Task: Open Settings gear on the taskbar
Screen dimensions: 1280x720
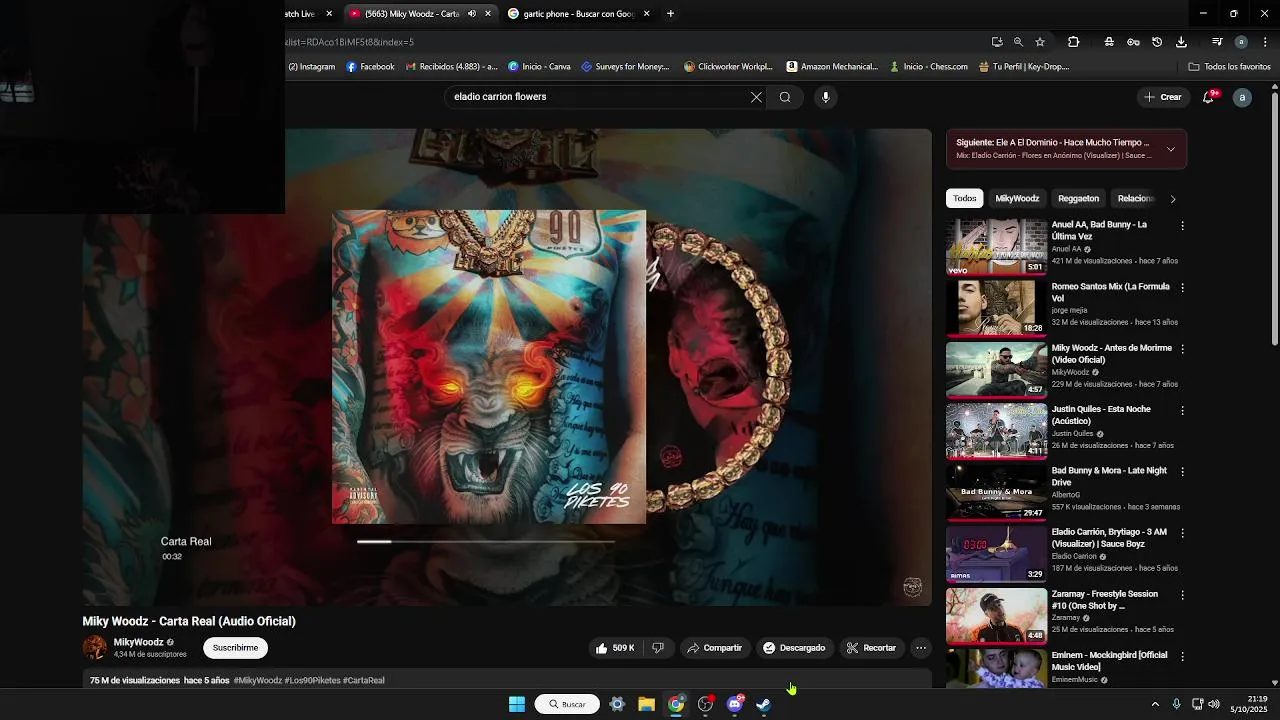Action: 617,704
